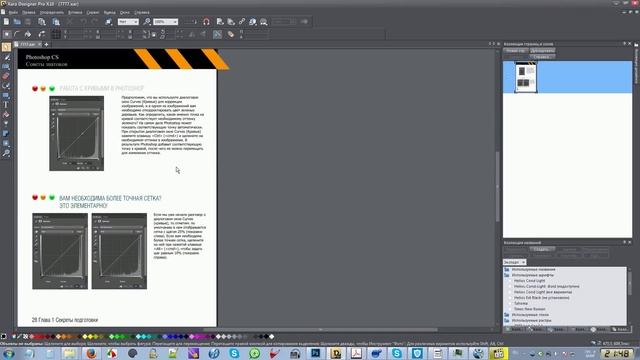The image size is (640, 360).
Task: Click 'Новая стр.' button in page gallery
Action: coord(516,51)
